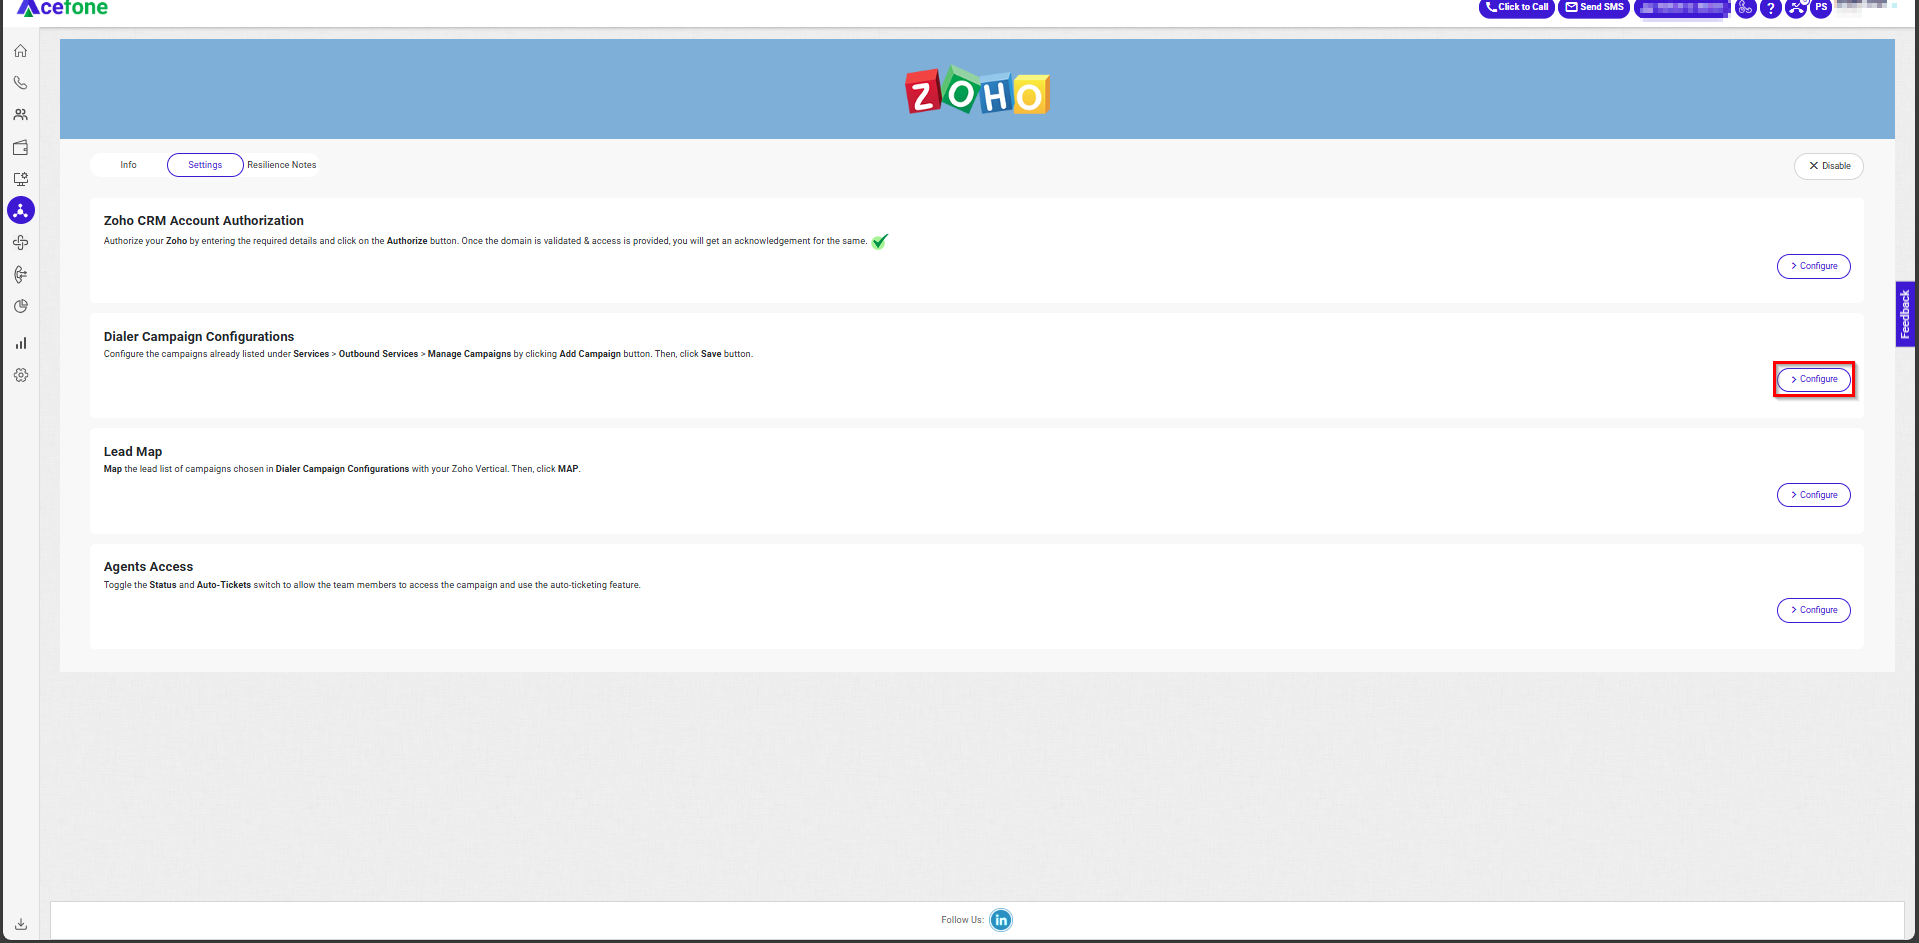Click the 'Agents Access' heading
Image resolution: width=1919 pixels, height=943 pixels.
point(148,567)
